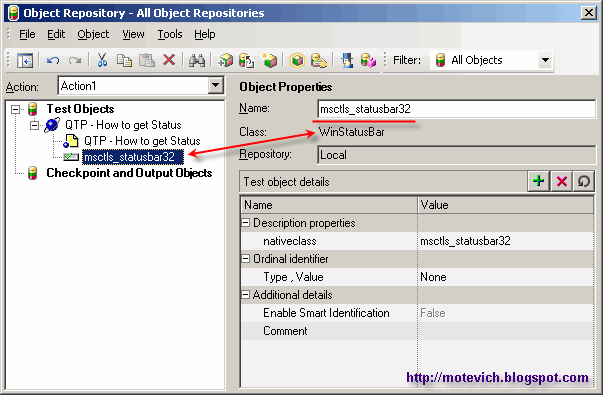This screenshot has width=603, height=395.
Task: Open the File menu
Action: (27, 34)
